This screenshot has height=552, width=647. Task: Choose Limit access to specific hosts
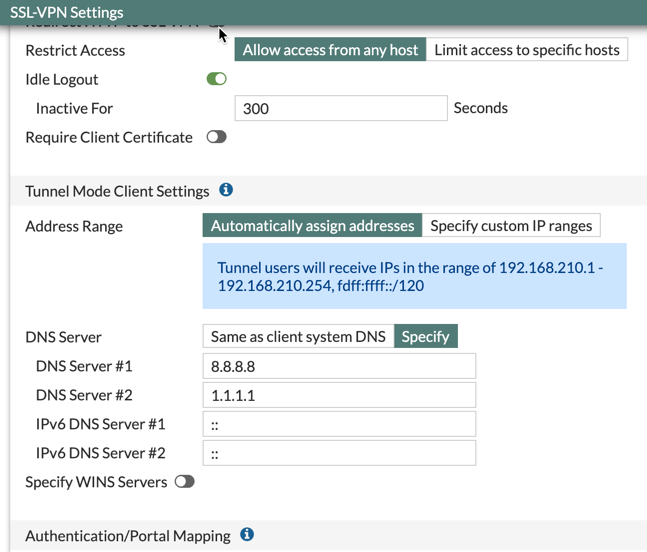click(527, 50)
